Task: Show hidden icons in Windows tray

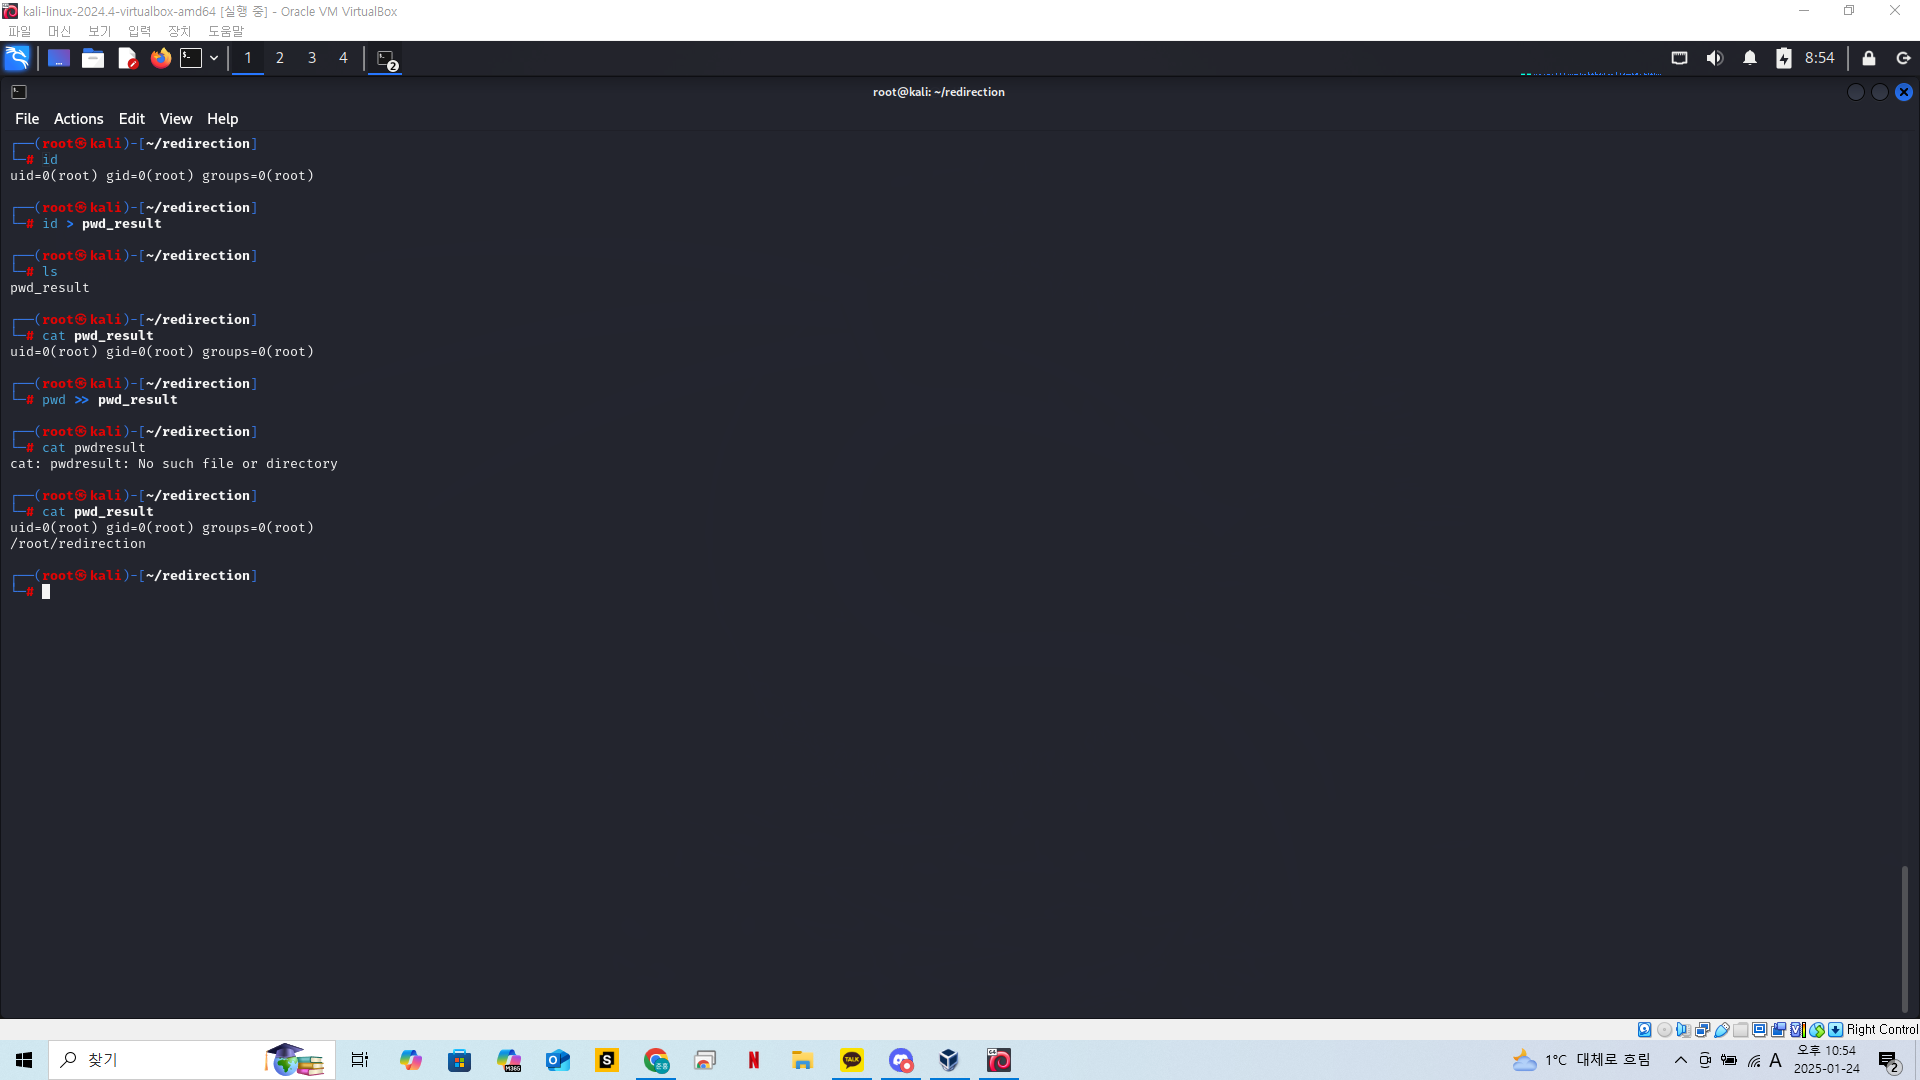Action: [x=1680, y=1060]
